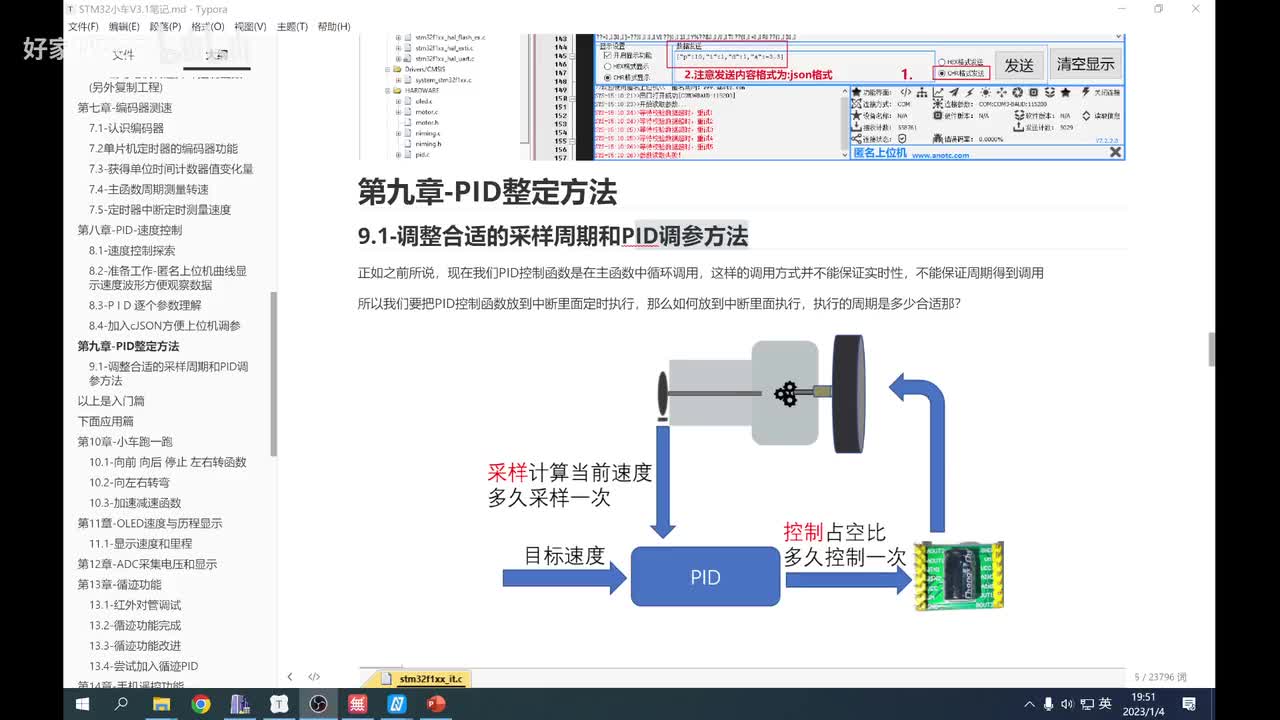The image size is (1280, 720).
Task: Select bold outline item 第九章-PID整定方法
Action: pyautogui.click(x=128, y=346)
